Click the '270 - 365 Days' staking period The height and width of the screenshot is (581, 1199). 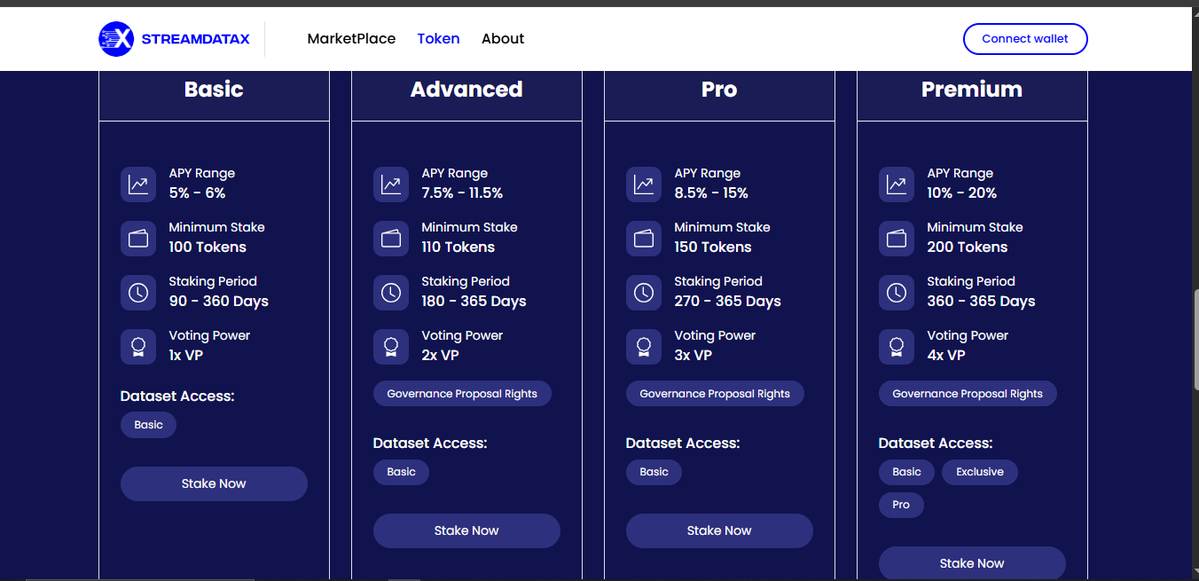click(728, 302)
